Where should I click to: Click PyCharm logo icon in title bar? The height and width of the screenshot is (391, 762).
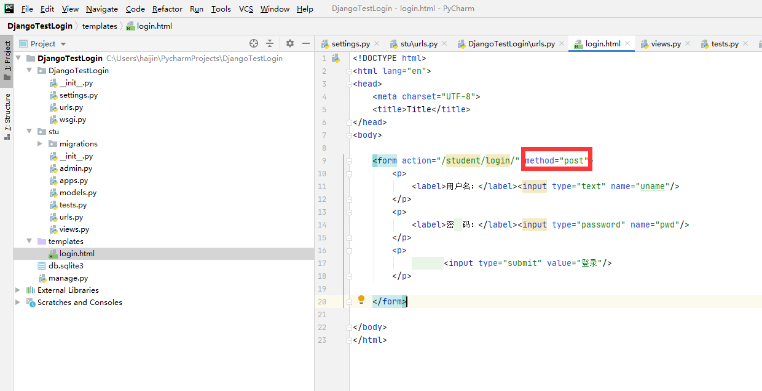coord(10,9)
